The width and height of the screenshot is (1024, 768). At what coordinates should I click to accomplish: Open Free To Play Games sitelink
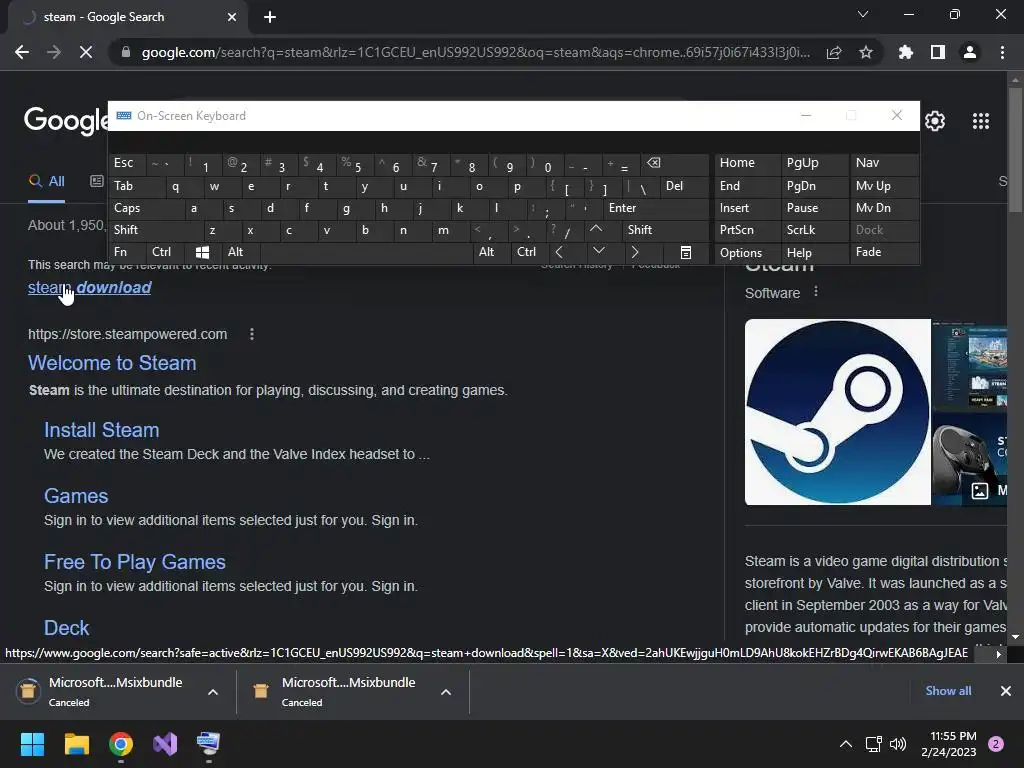(x=135, y=562)
